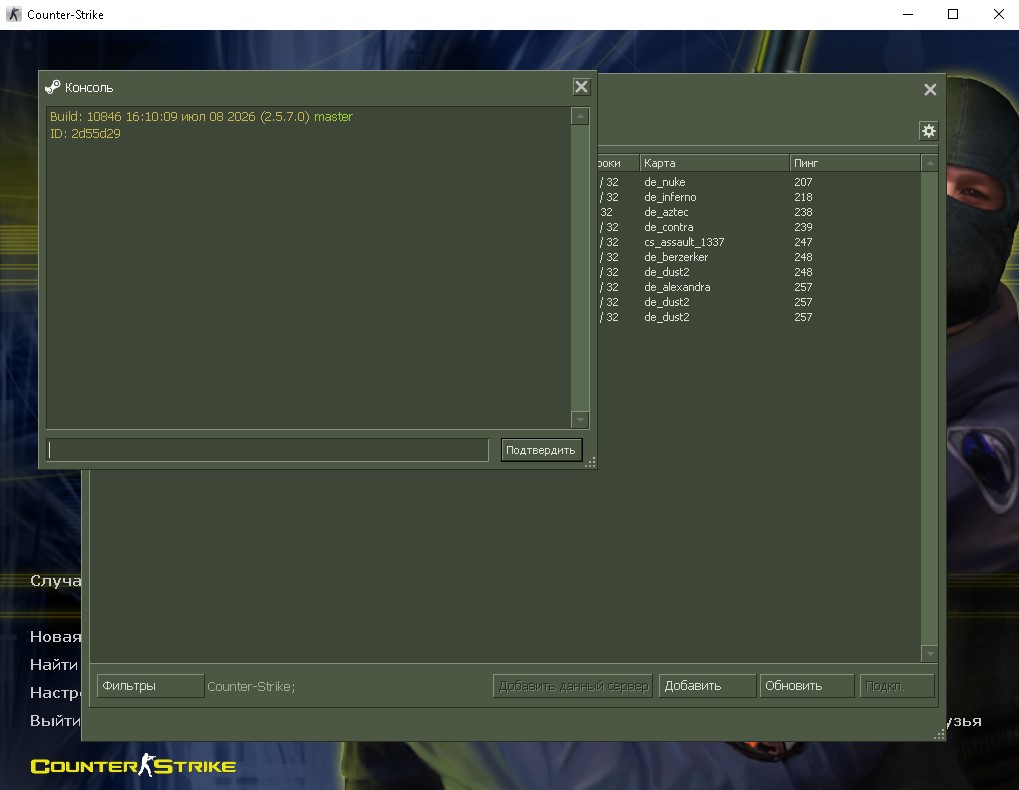Click ping value 247
1019x790 pixels.
[803, 242]
